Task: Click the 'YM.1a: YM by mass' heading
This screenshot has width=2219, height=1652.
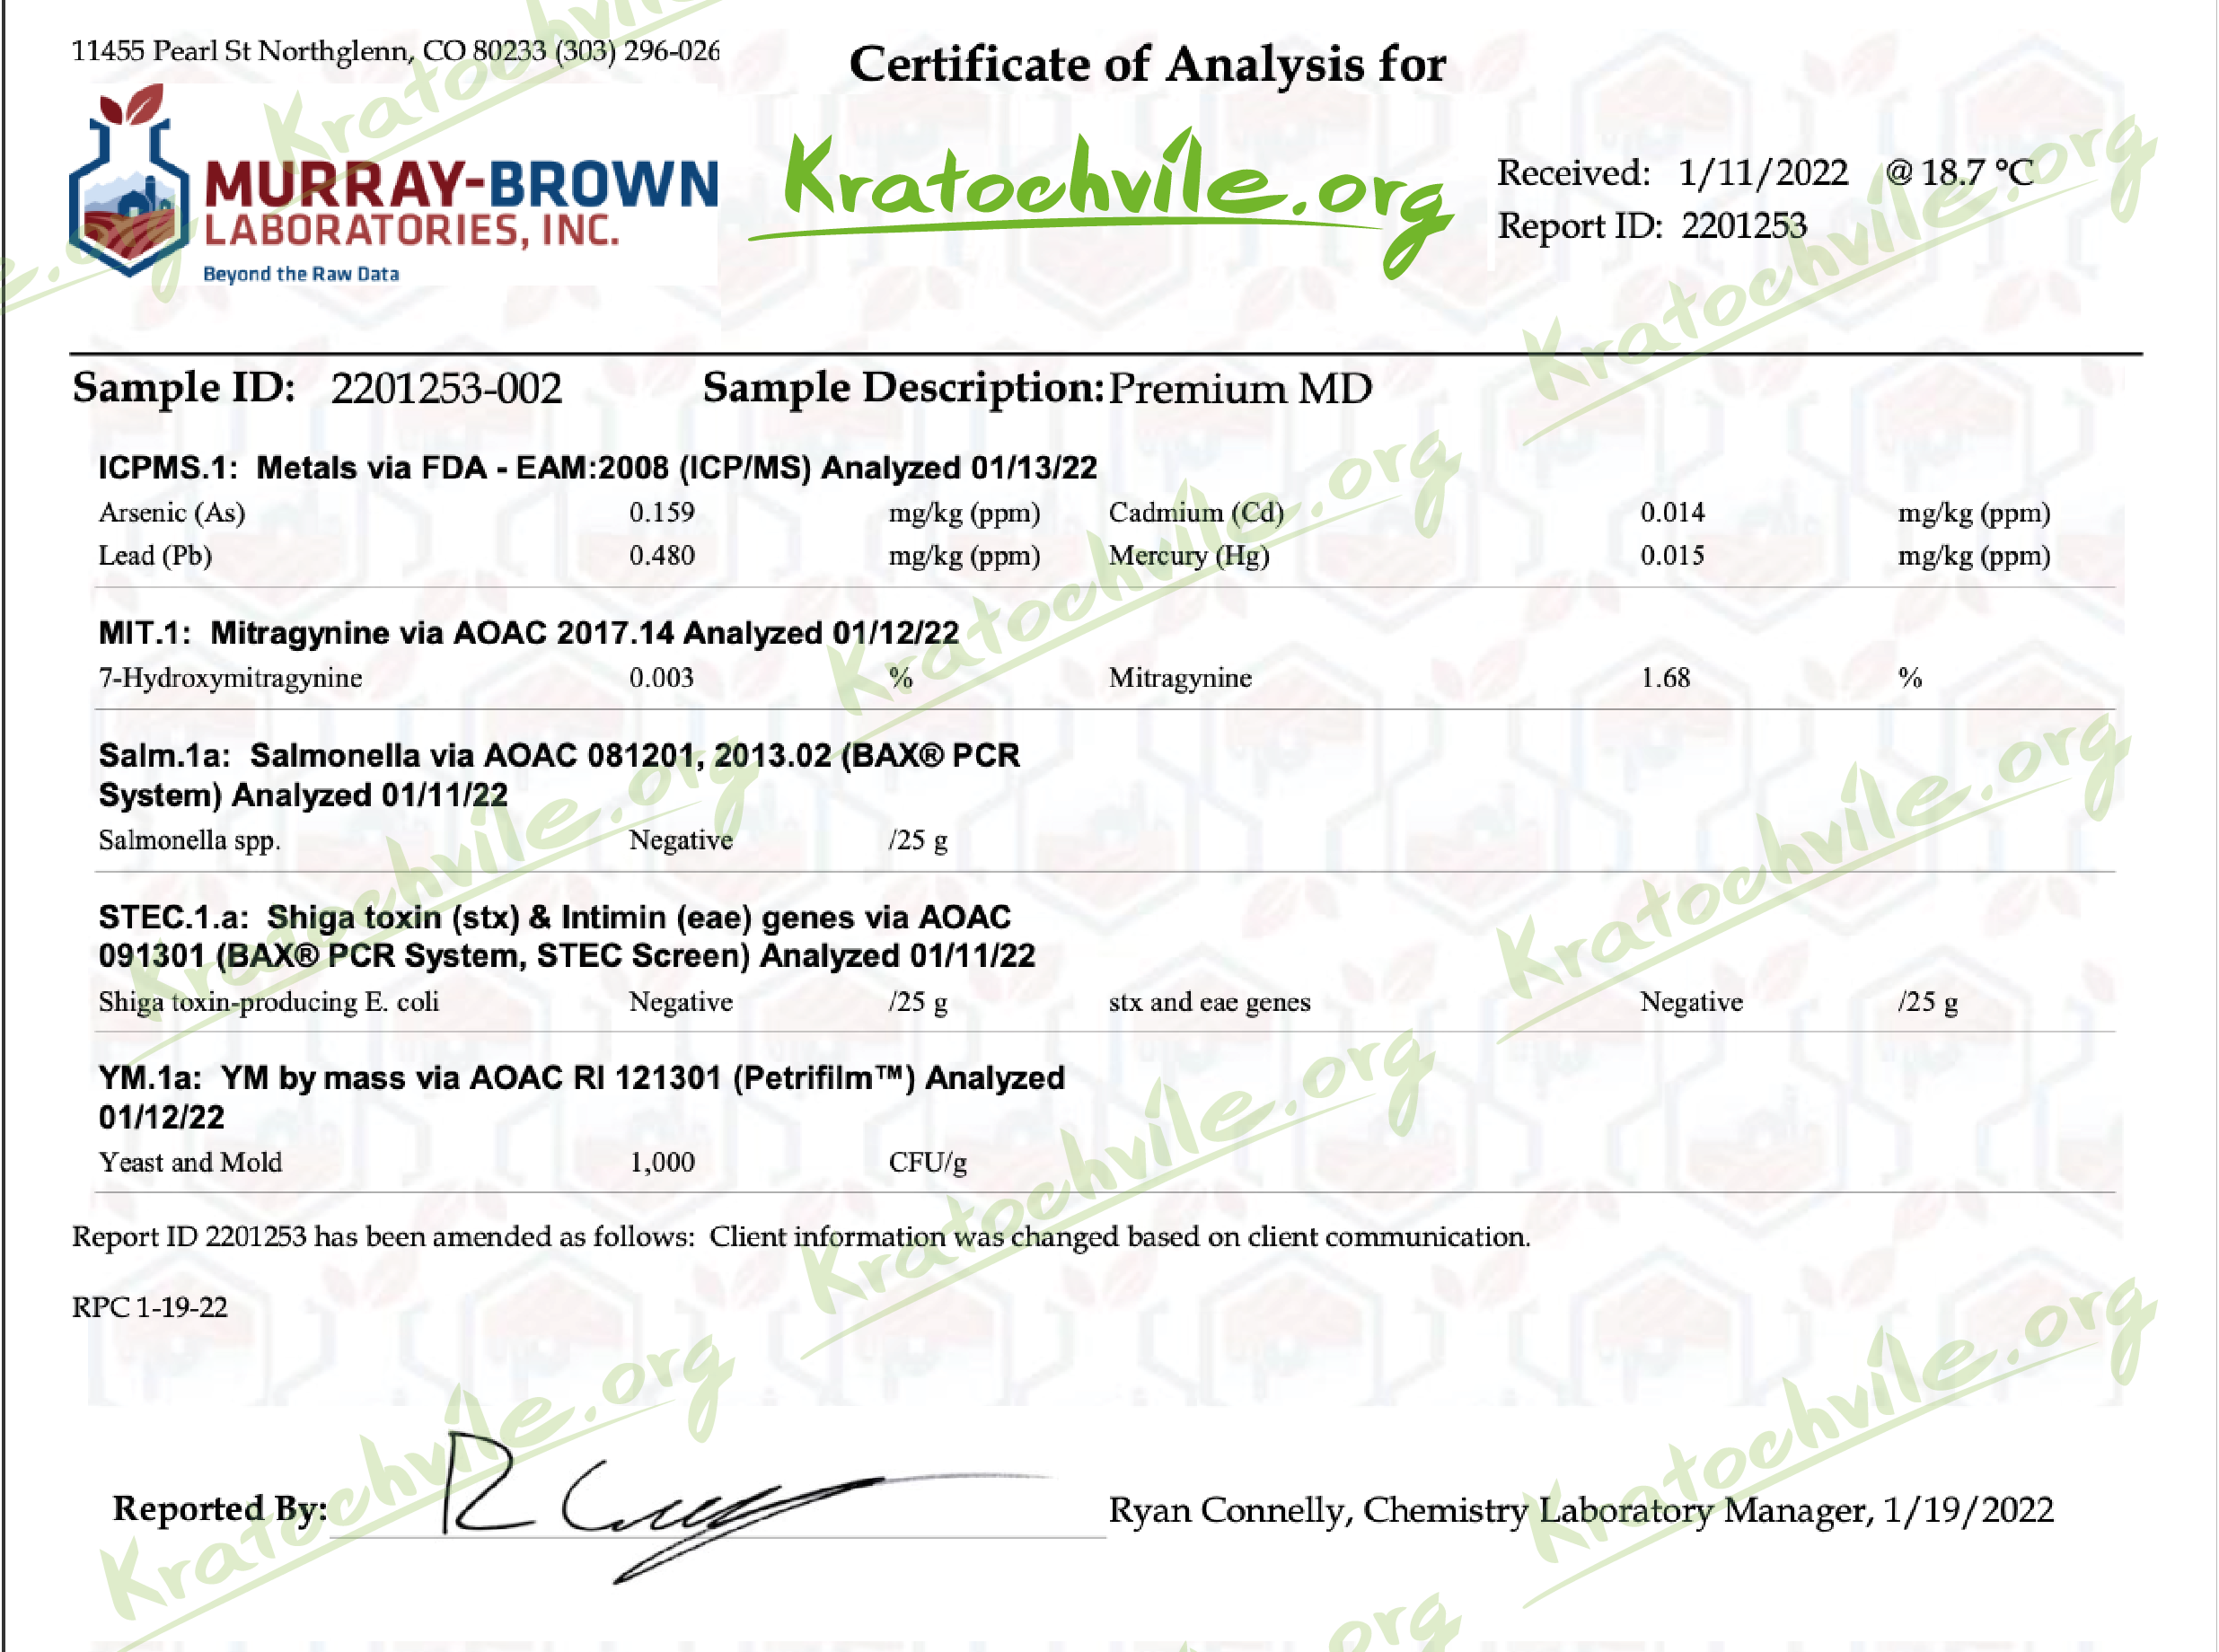Action: [x=581, y=1097]
